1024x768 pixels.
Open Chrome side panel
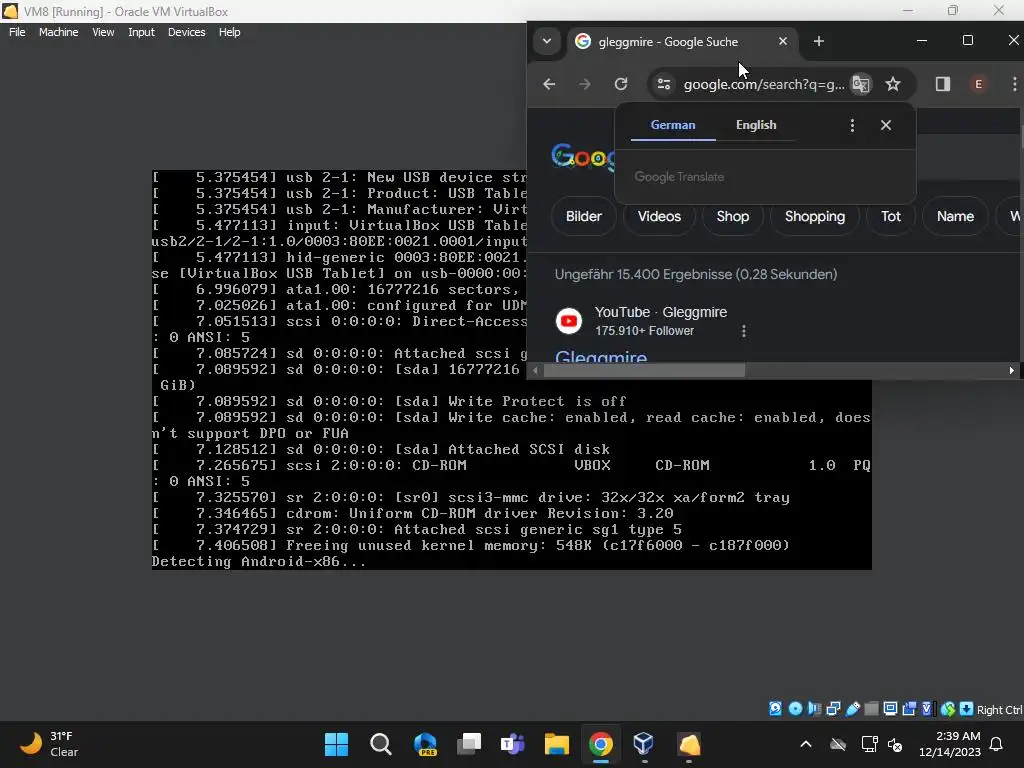[942, 84]
